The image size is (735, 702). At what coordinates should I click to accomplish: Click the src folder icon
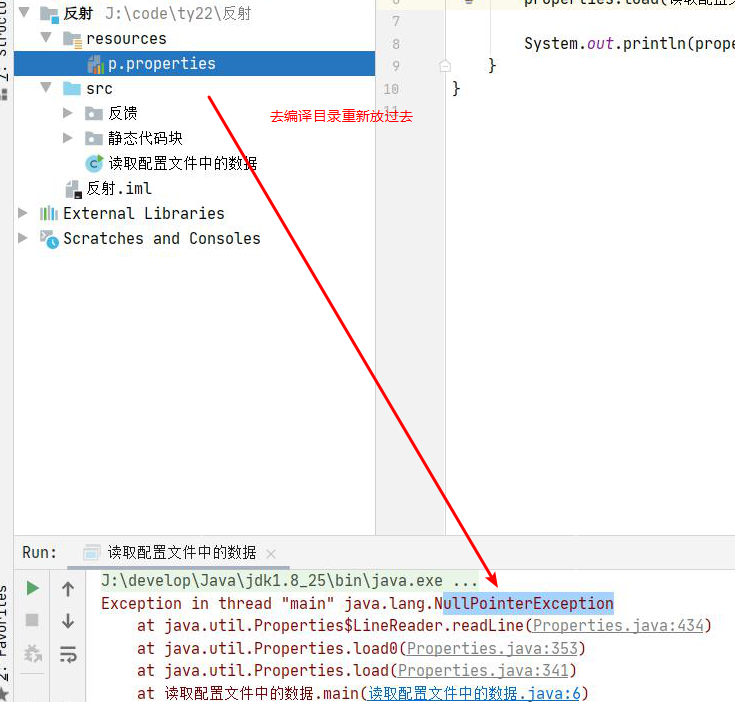coord(72,89)
